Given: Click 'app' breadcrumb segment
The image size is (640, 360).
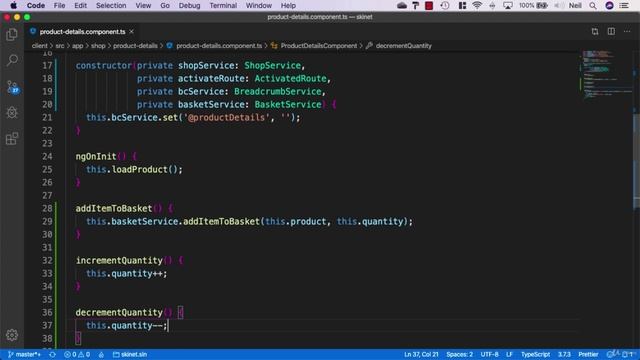Looking at the screenshot, I should pyautogui.click(x=78, y=46).
